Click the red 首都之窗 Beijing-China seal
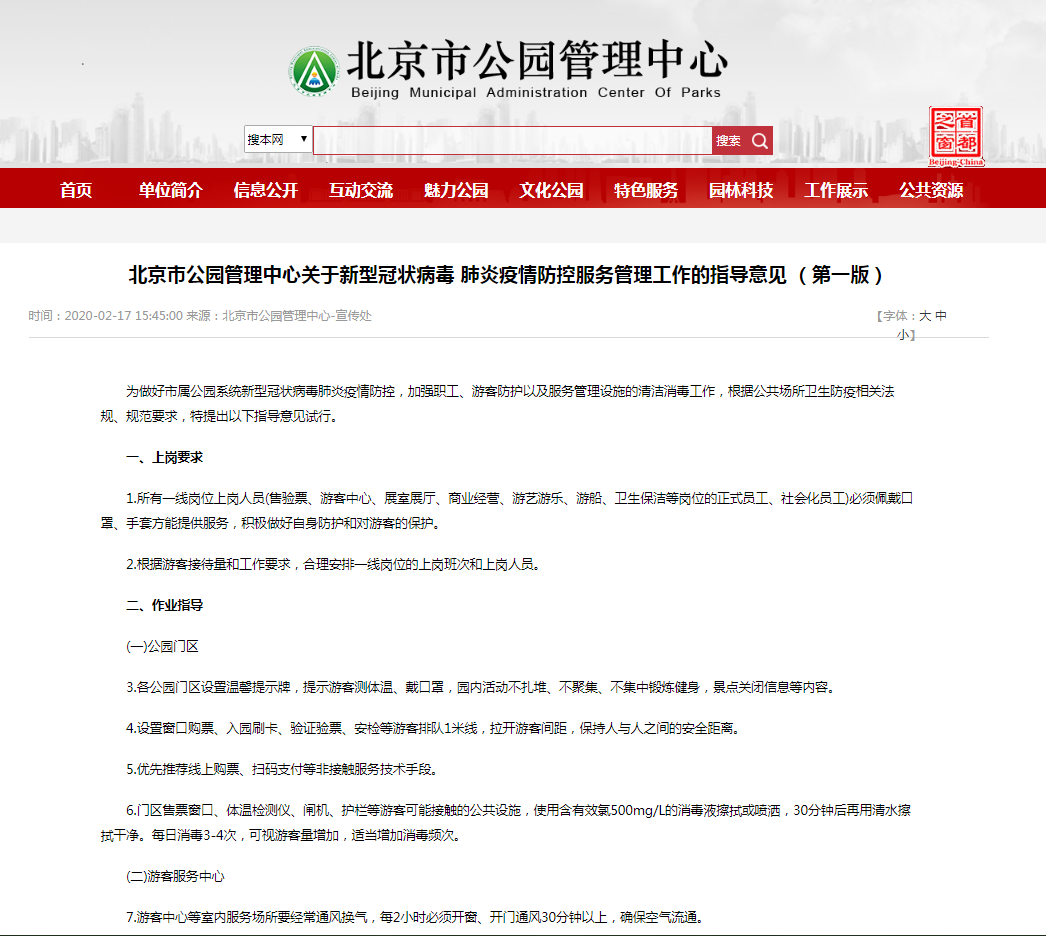Image resolution: width=1046 pixels, height=936 pixels. (x=956, y=136)
